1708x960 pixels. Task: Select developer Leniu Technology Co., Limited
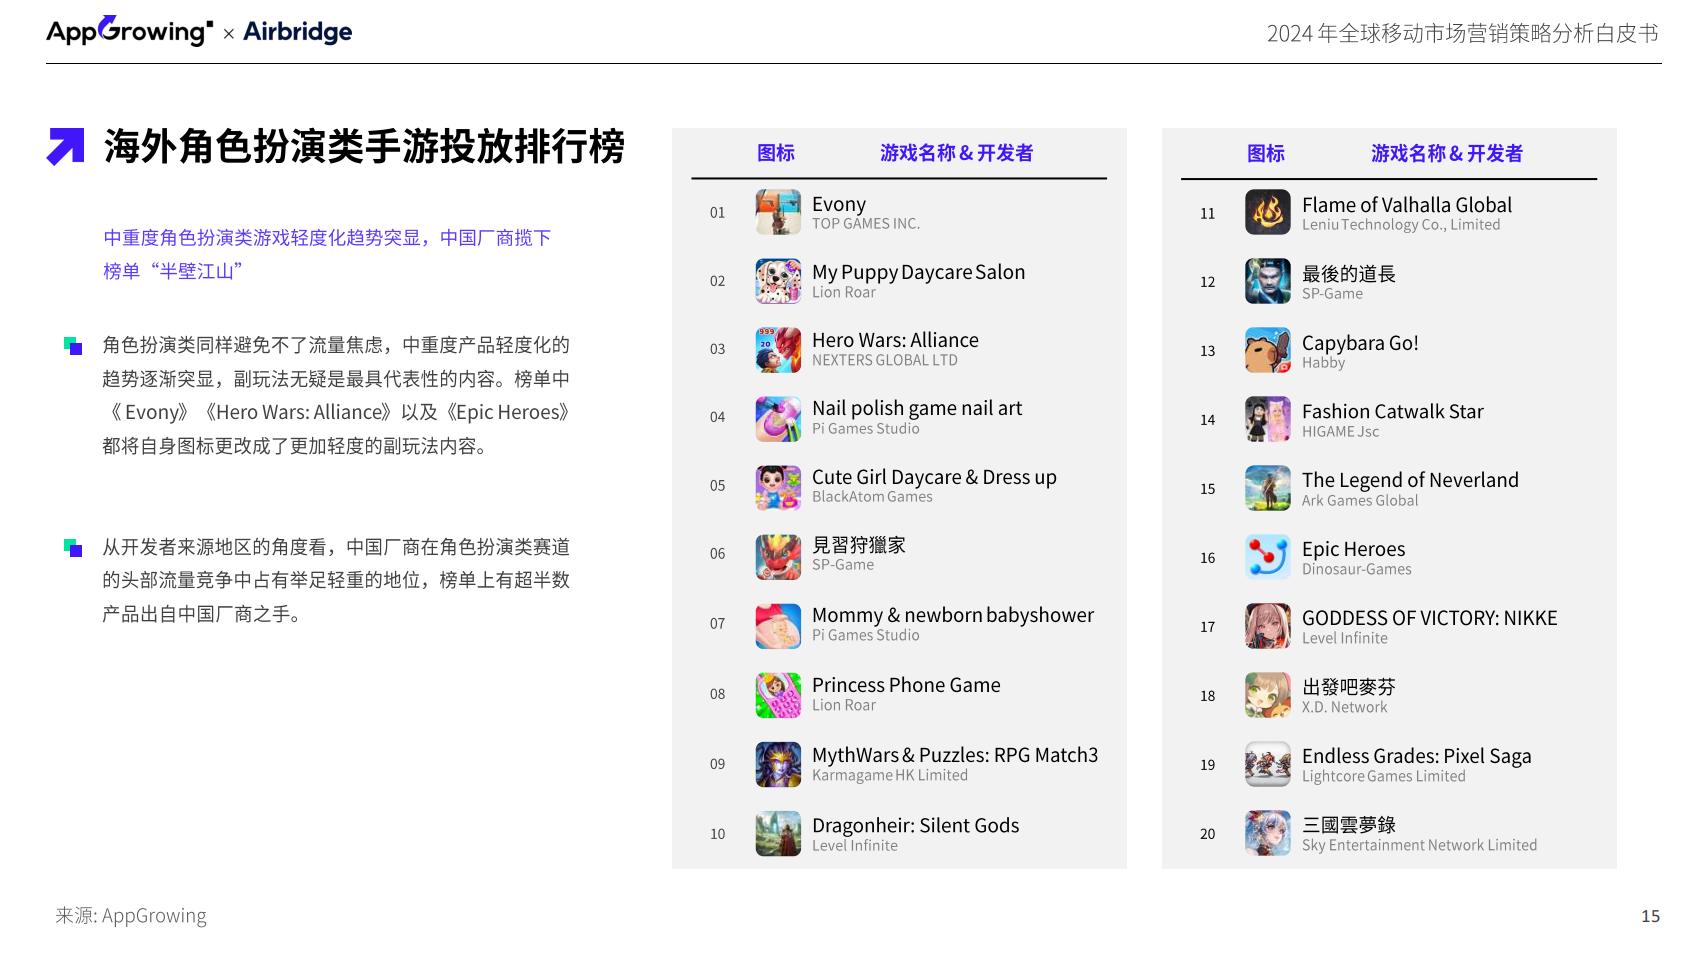1401,225
